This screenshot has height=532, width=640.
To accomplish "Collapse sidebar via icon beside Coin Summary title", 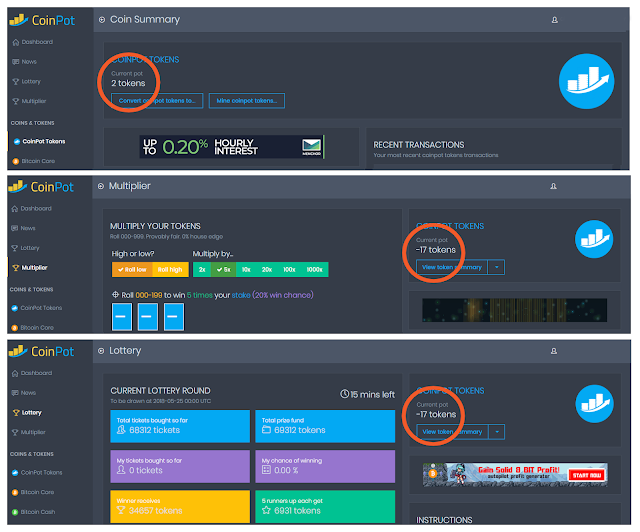I will [x=102, y=20].
